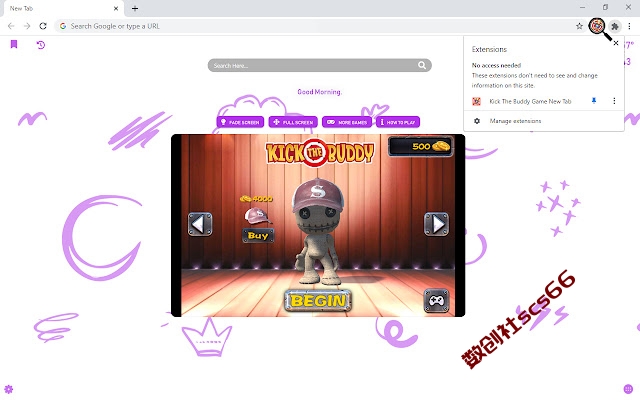Select the cap item thumbnail above Buy
This screenshot has height=400, width=640.
coord(257,216)
